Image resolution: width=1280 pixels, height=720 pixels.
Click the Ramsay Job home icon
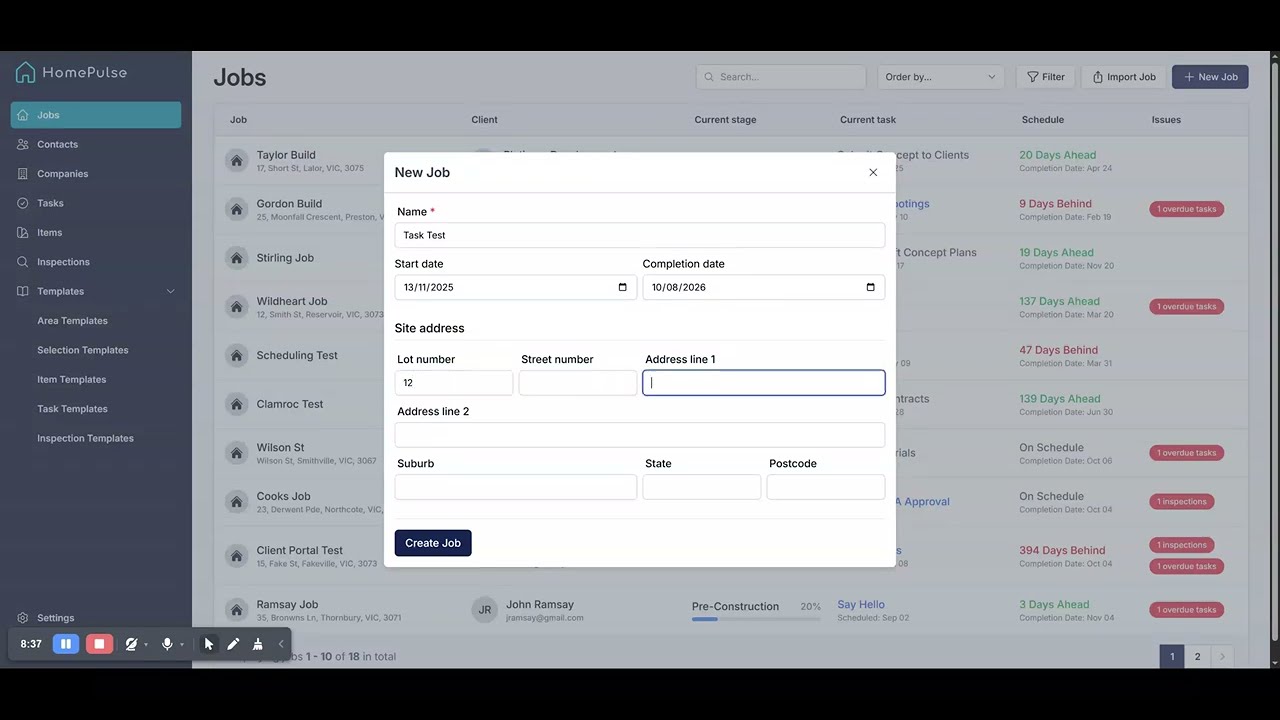tap(236, 610)
